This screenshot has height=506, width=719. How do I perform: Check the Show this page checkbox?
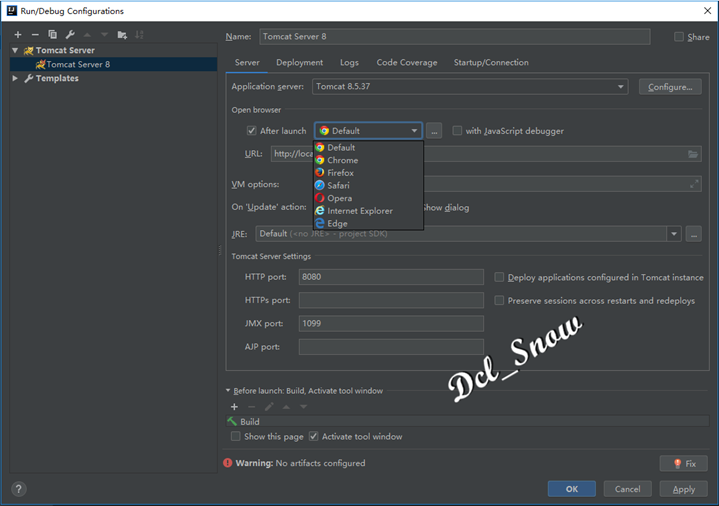[236, 436]
